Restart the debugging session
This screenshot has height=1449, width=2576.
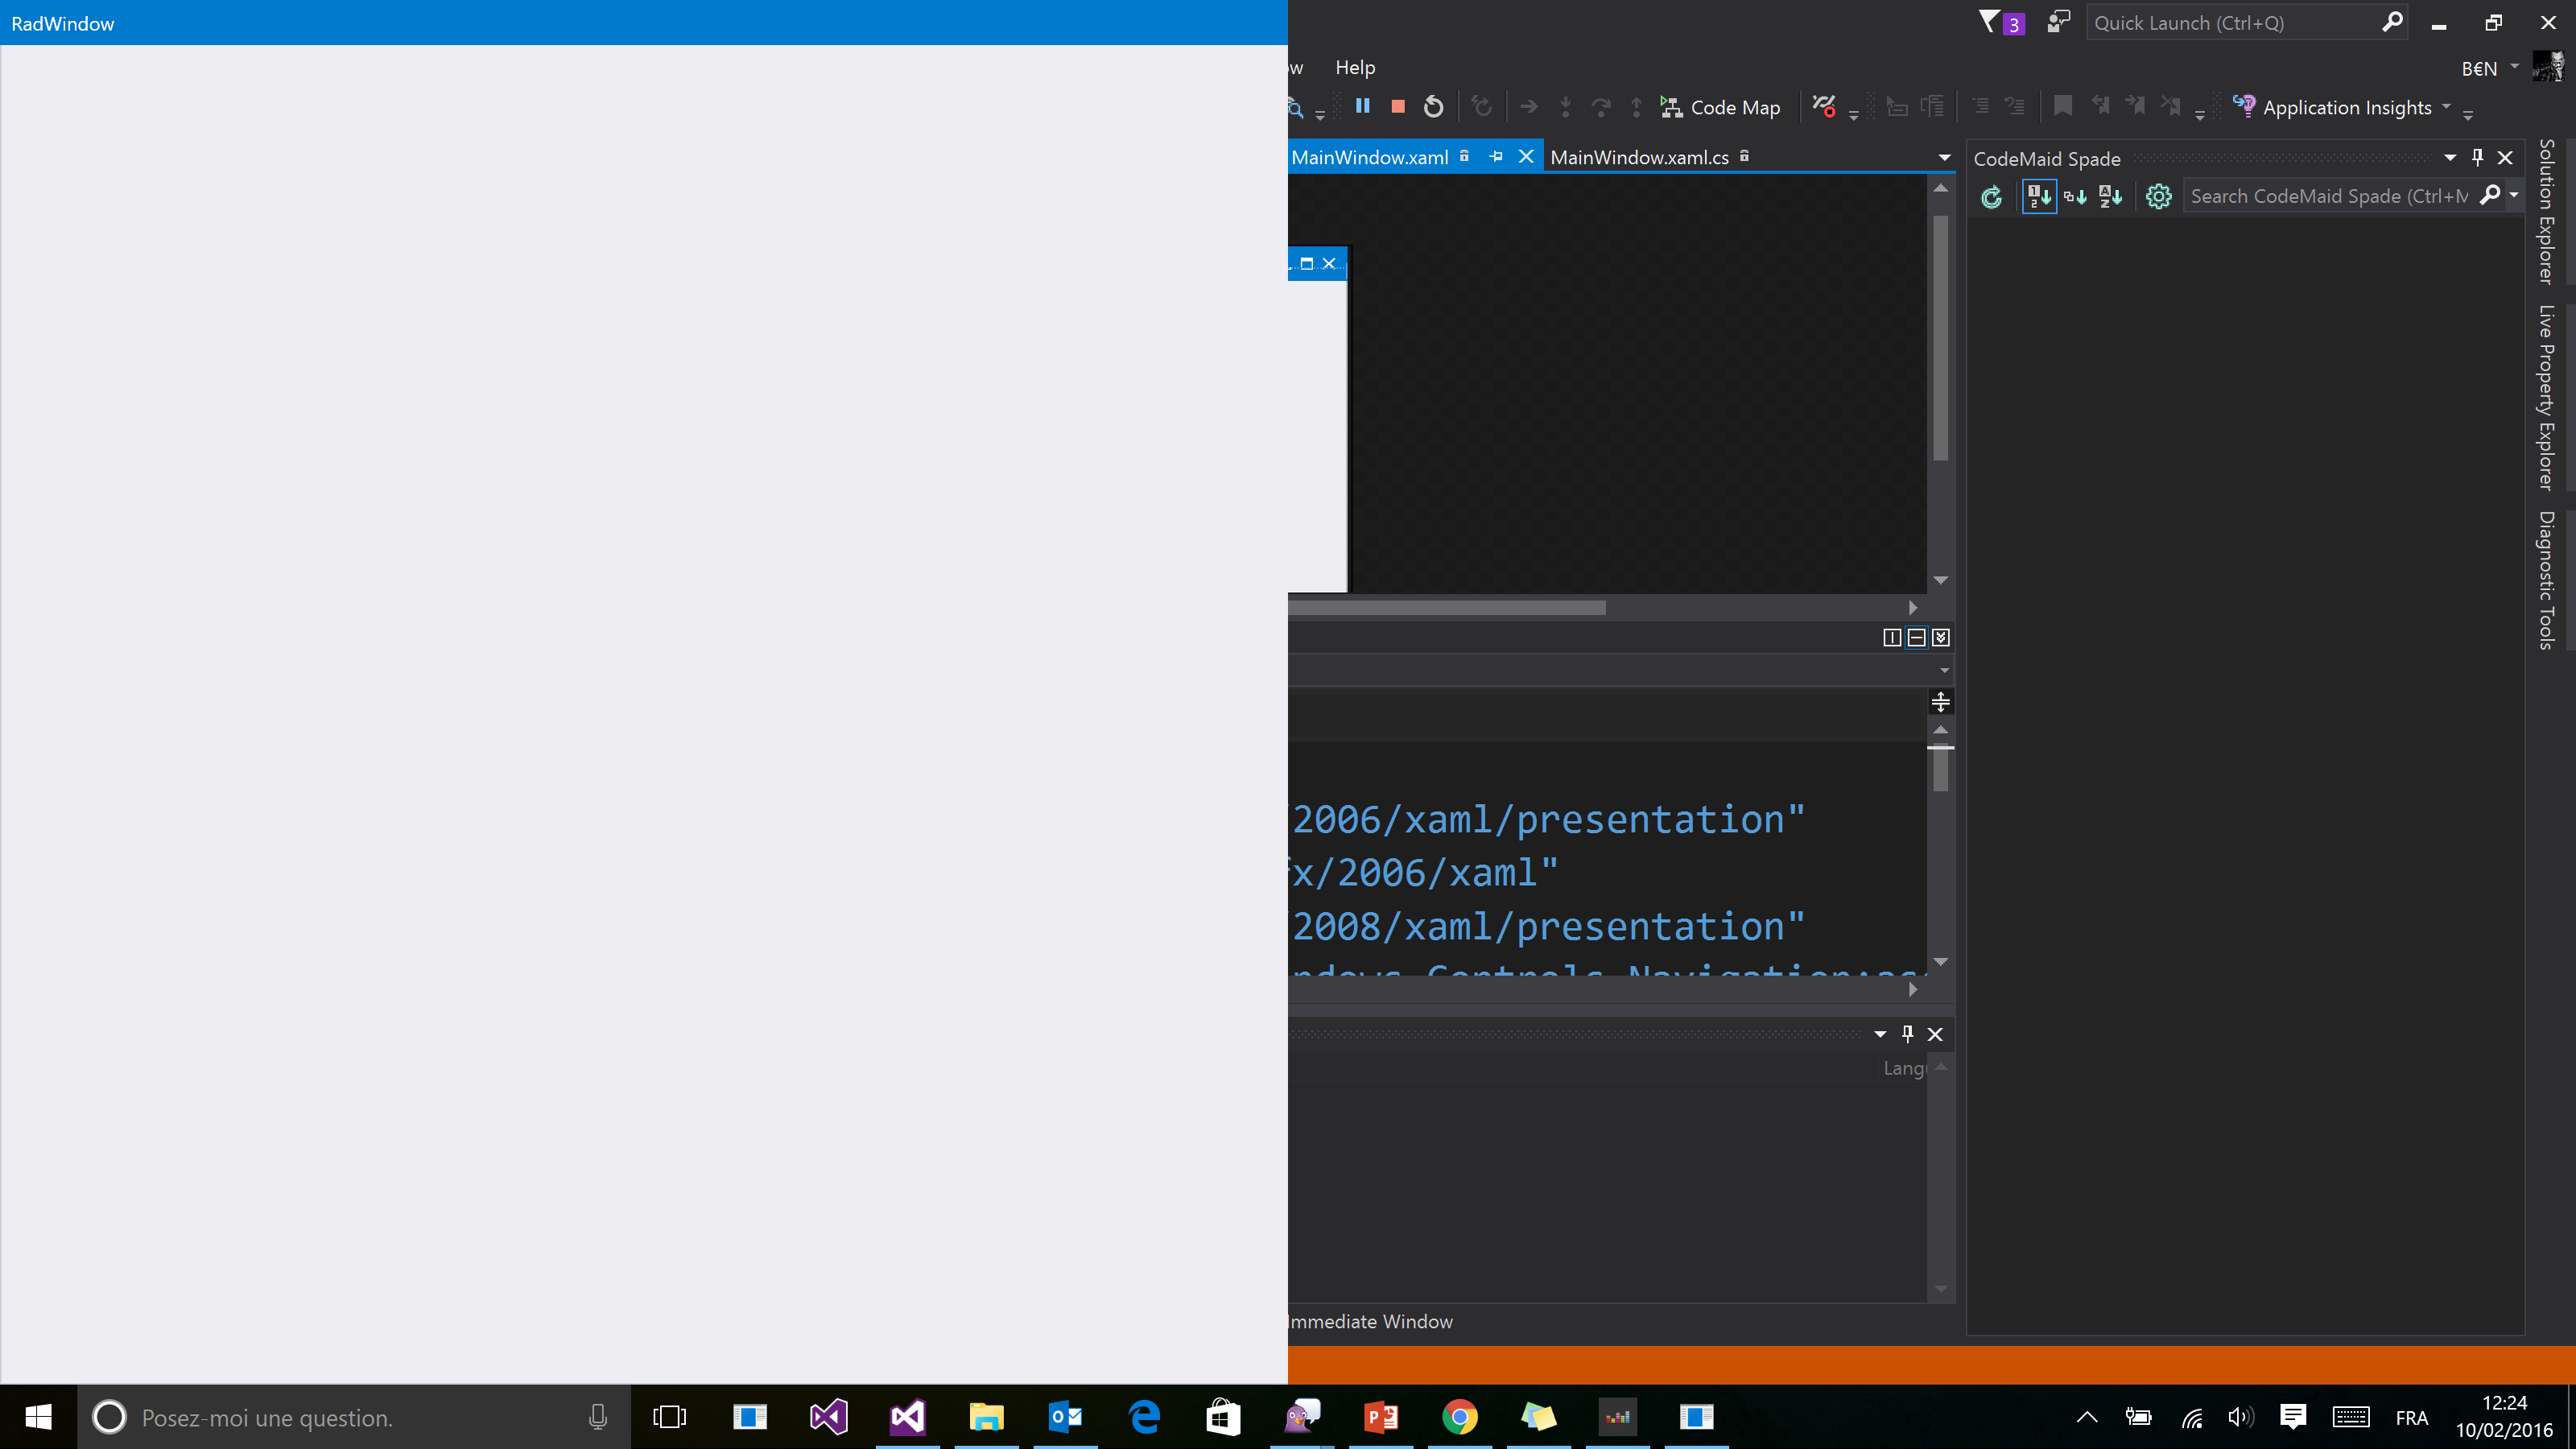click(x=1433, y=106)
